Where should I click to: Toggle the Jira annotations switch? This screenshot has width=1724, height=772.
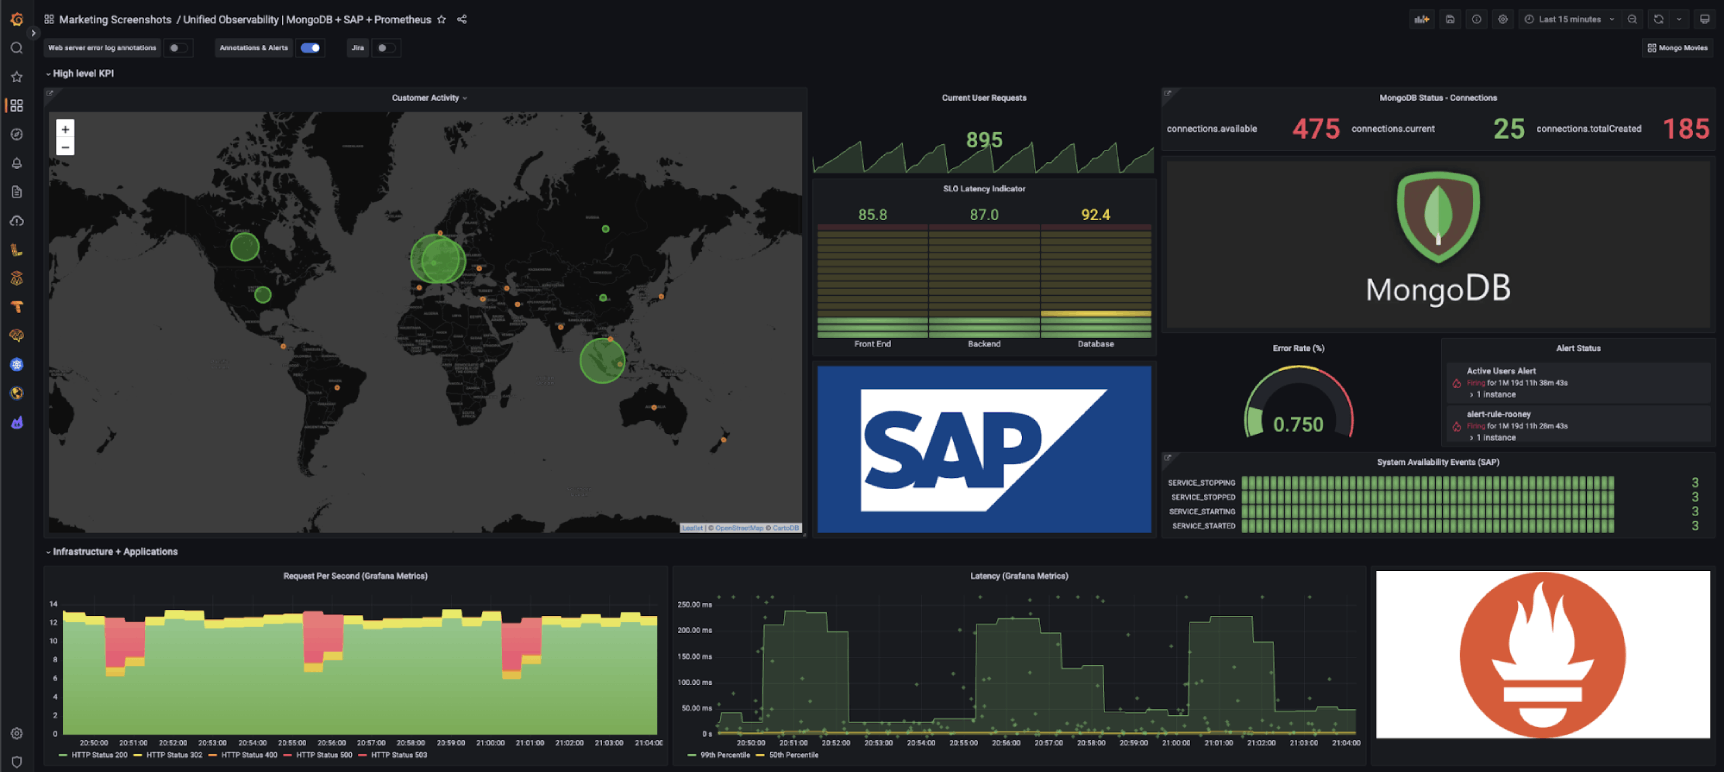385,48
